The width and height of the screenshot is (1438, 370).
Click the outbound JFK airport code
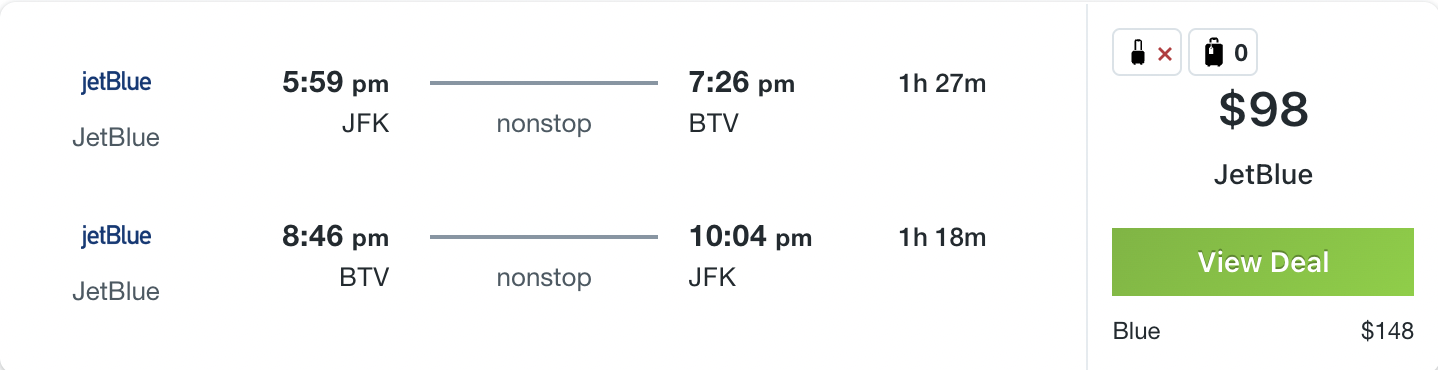(x=364, y=124)
